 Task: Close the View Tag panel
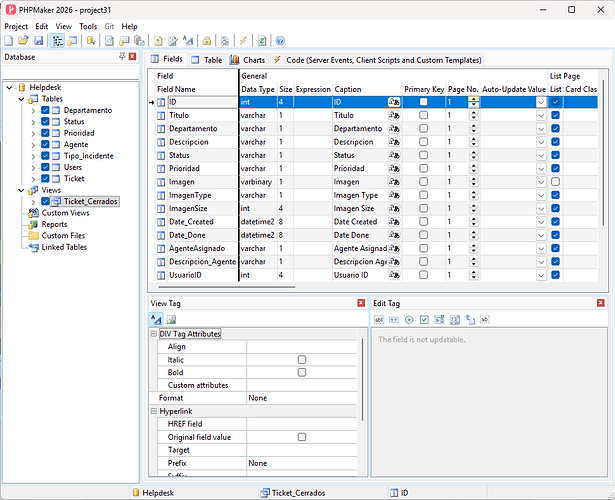tap(361, 303)
